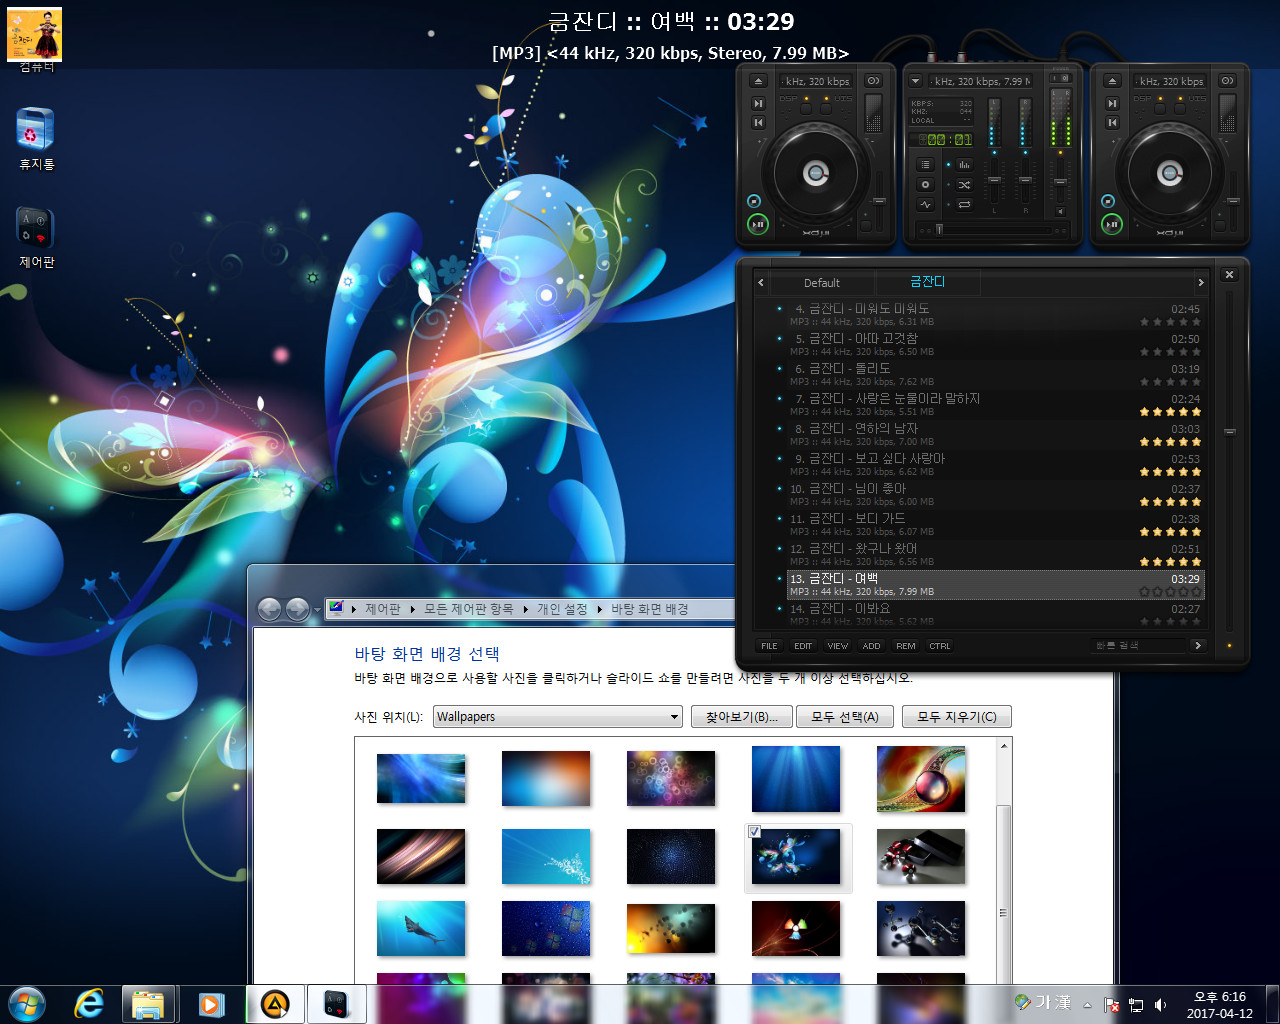Open Internet Explorer from the taskbar
Screen dimensions: 1280x1024
[x=89, y=1004]
